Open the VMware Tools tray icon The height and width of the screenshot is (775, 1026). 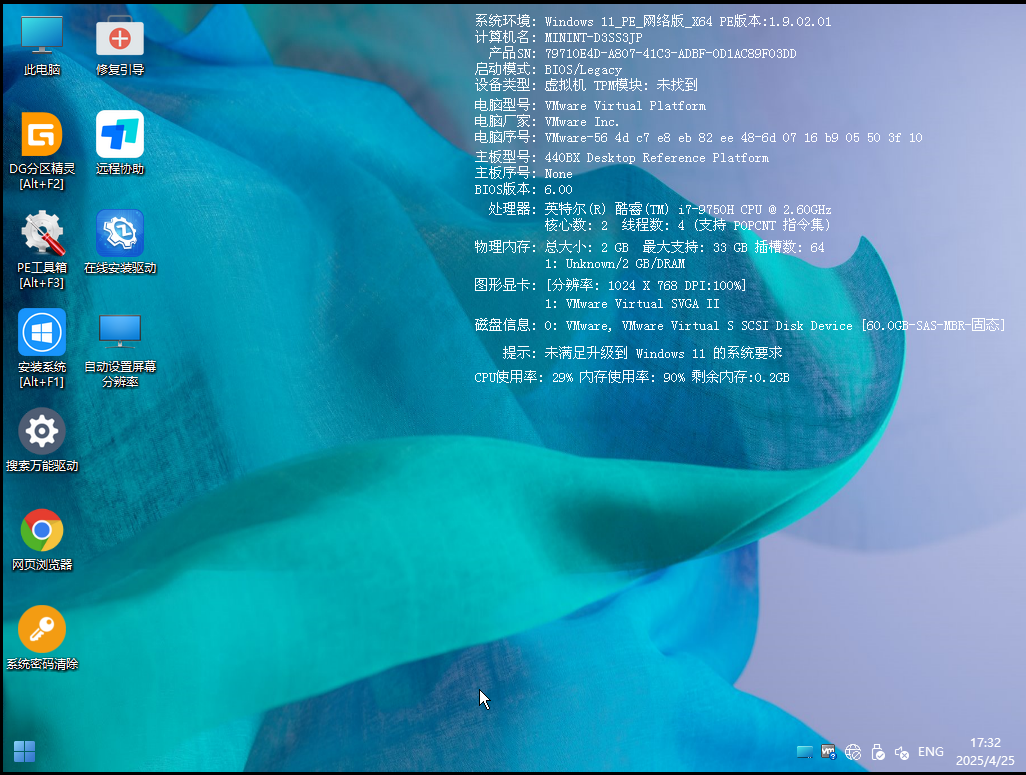point(828,752)
